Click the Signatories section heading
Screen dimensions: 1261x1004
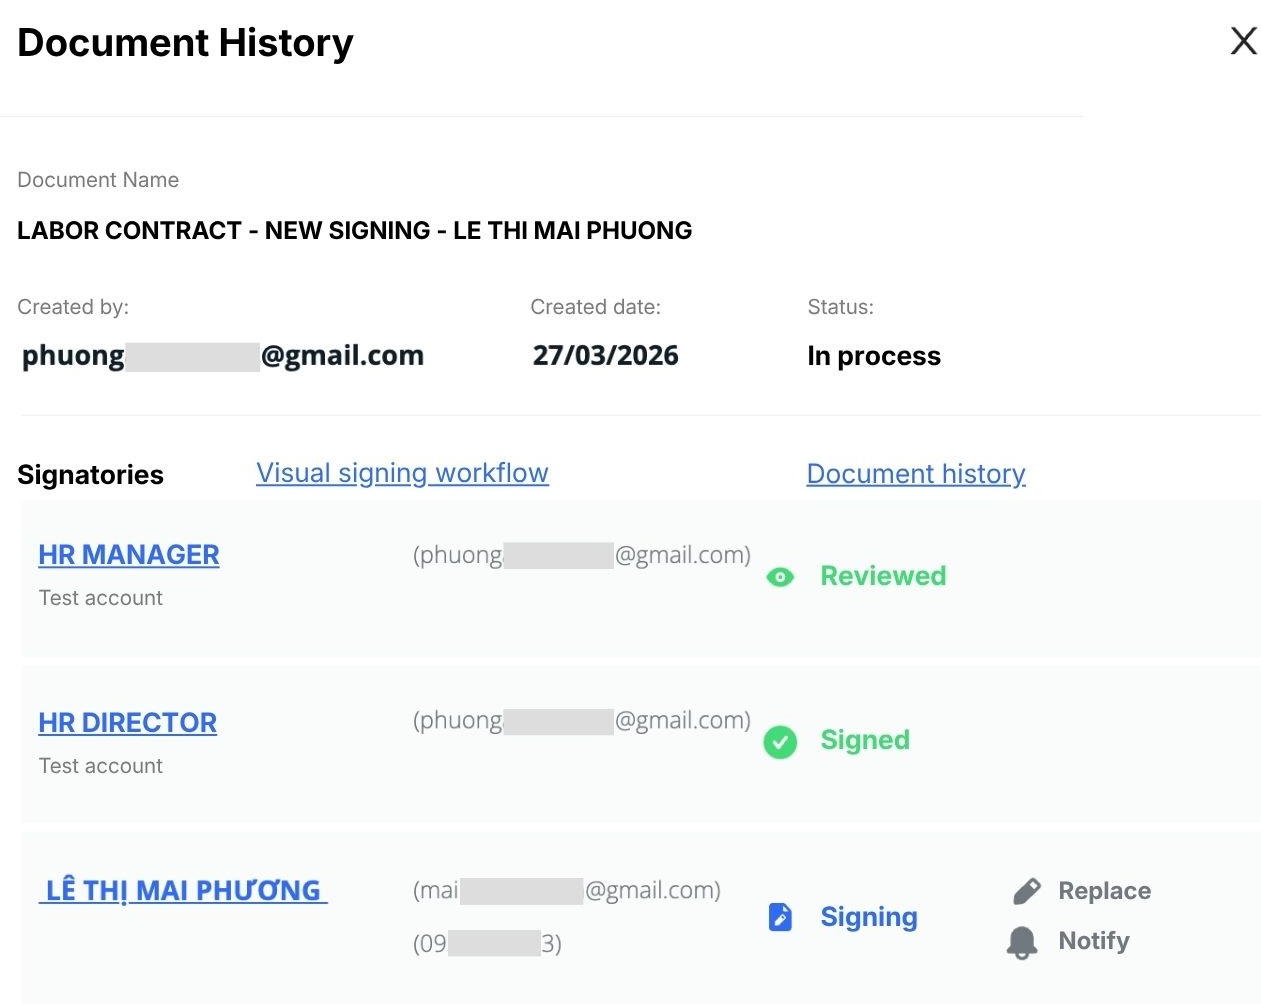[x=90, y=474]
